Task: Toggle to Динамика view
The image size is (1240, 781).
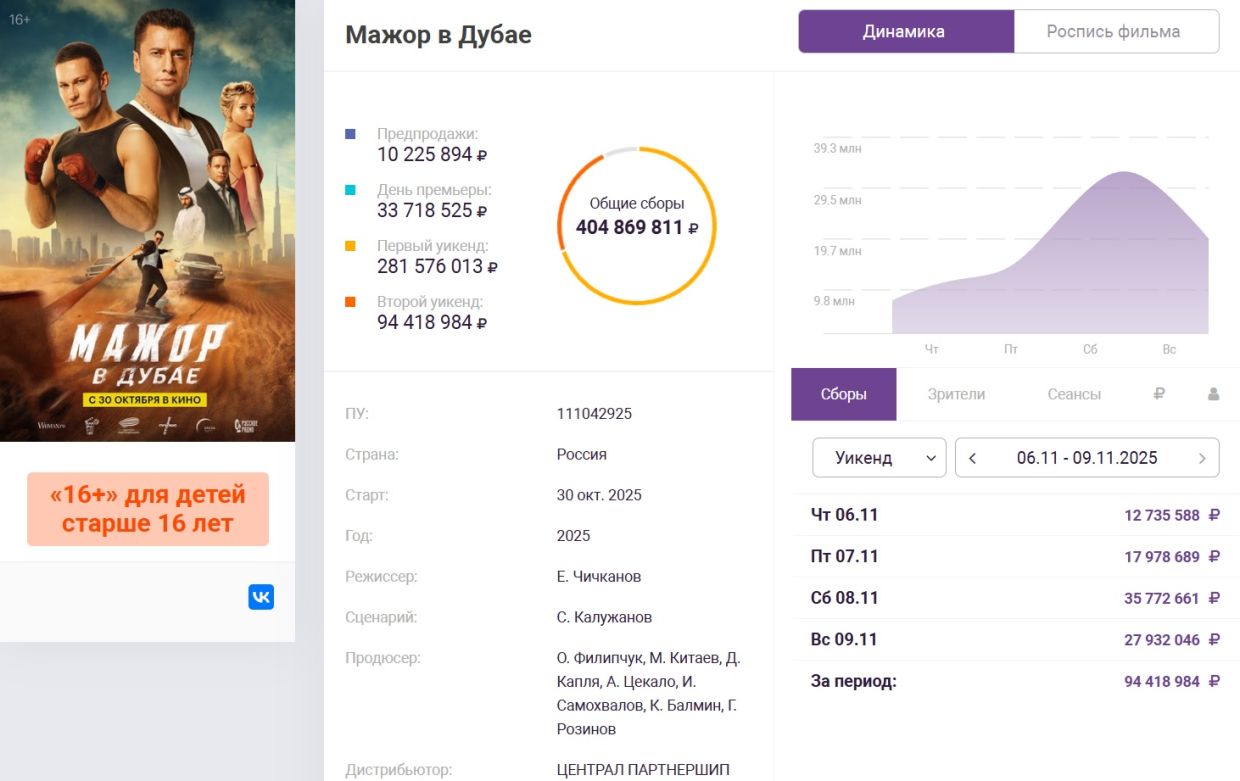Action: (904, 31)
